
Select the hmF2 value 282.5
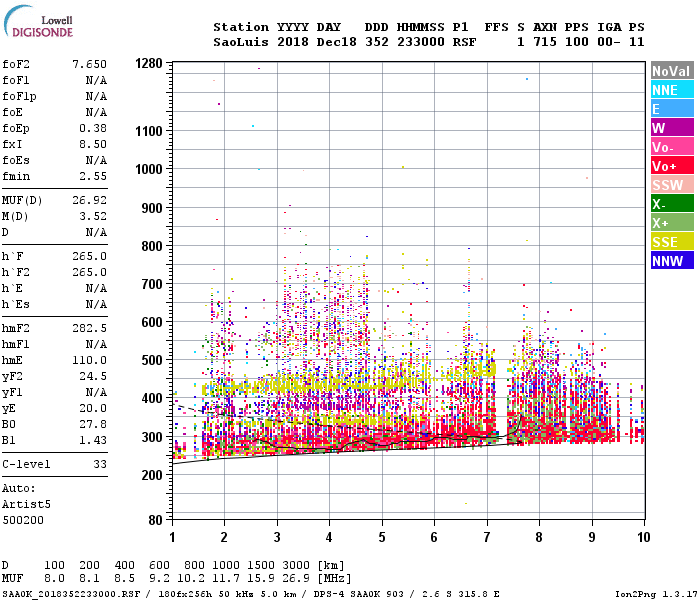(89, 328)
